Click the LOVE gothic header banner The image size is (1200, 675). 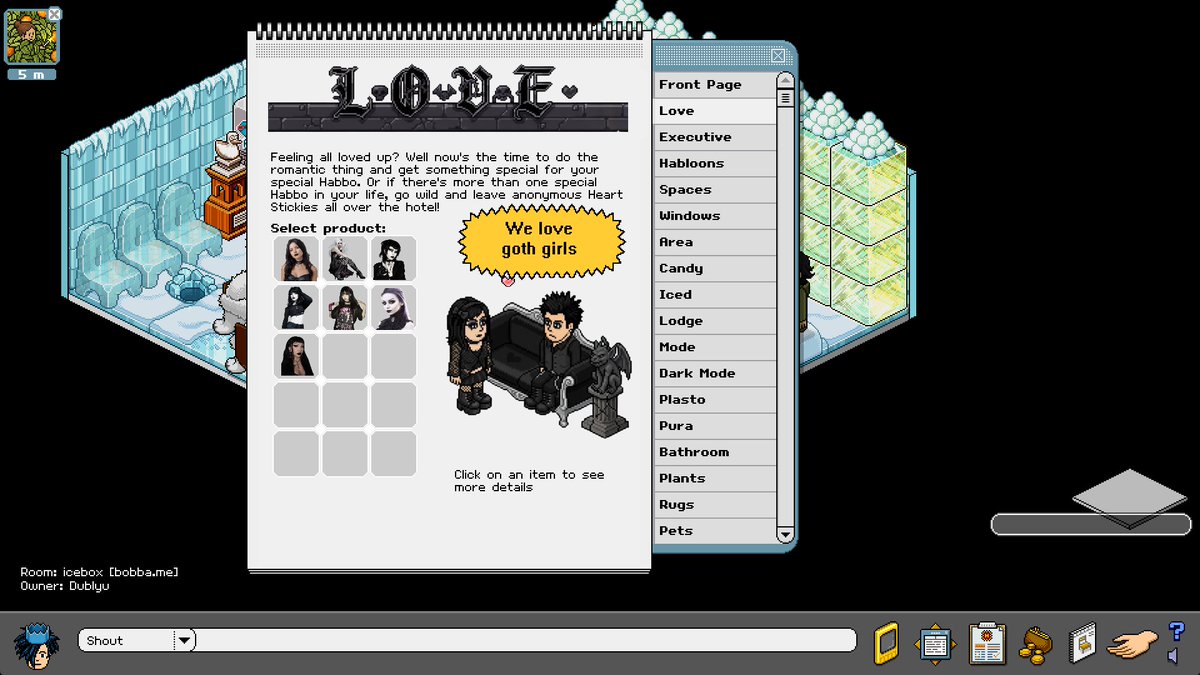tap(448, 98)
